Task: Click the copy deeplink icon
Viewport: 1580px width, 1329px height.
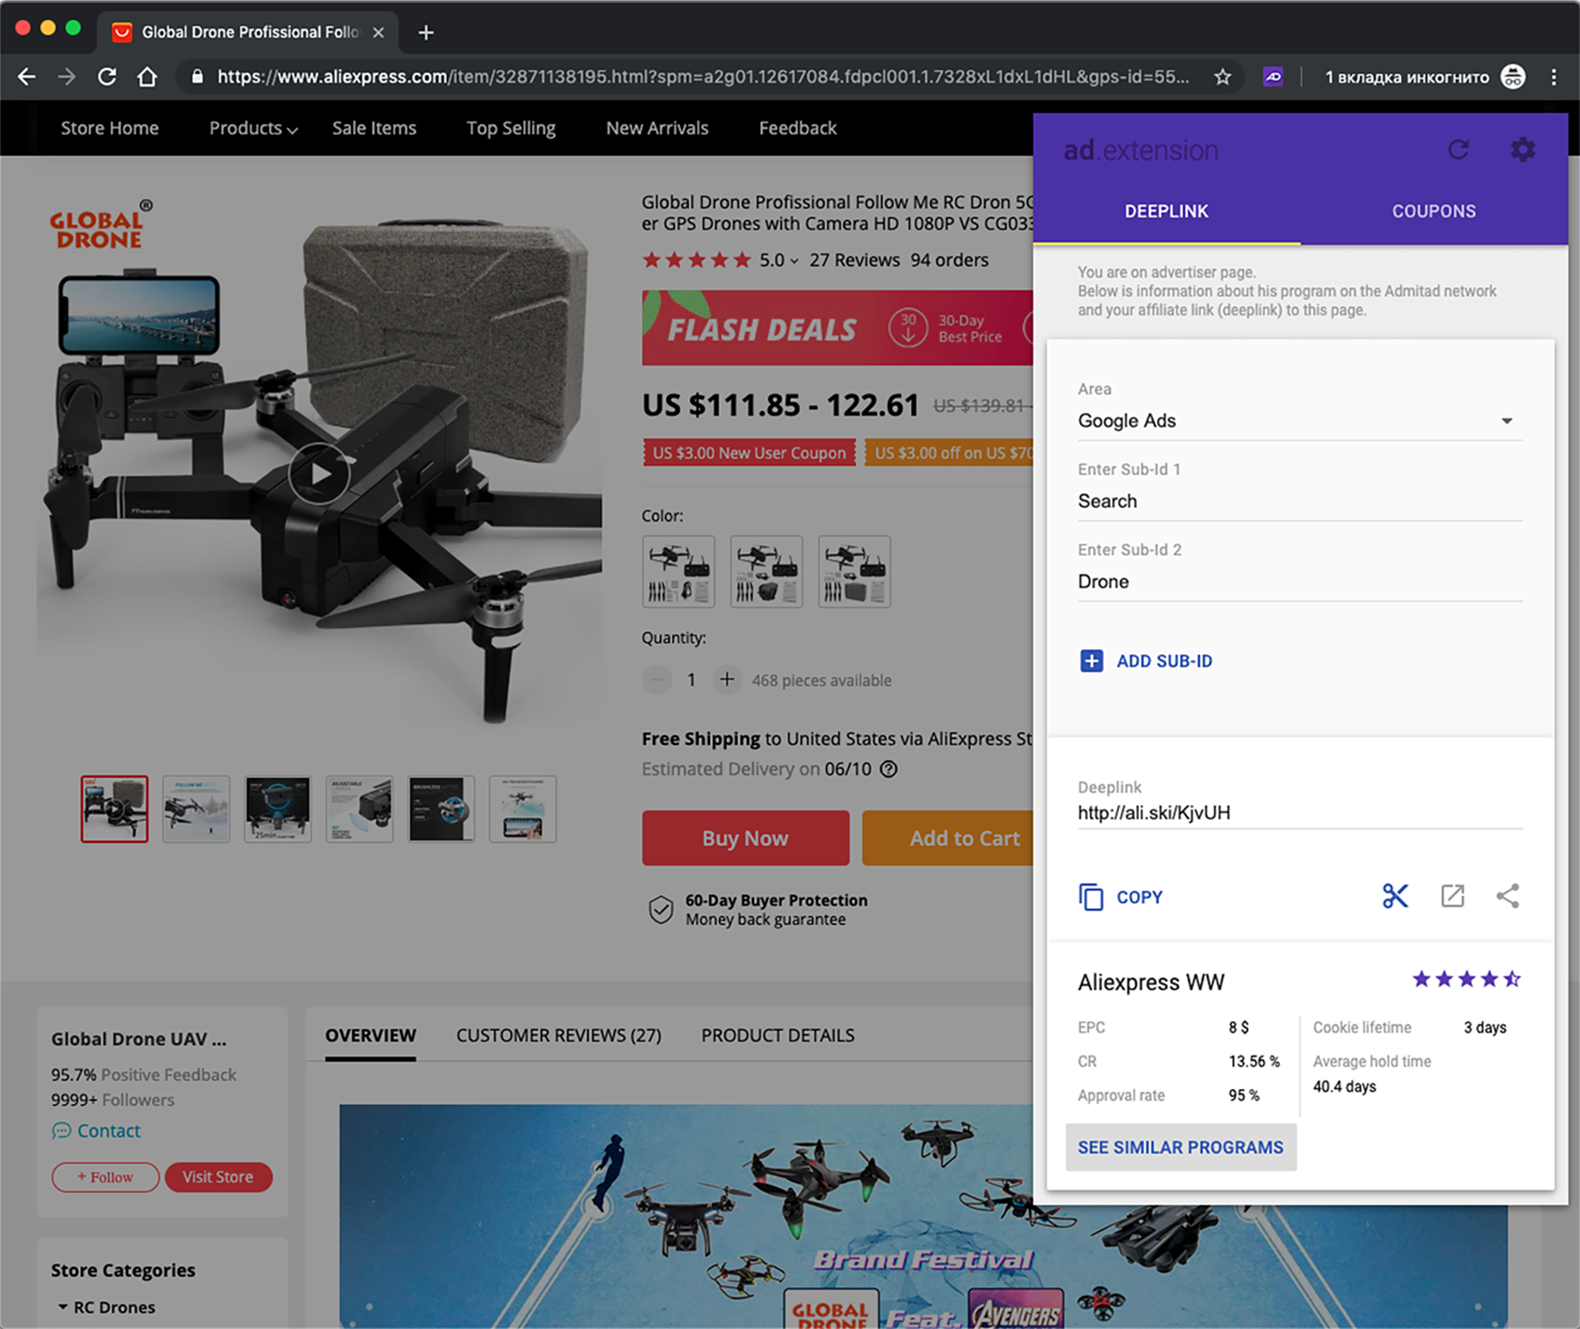Action: coord(1091,897)
